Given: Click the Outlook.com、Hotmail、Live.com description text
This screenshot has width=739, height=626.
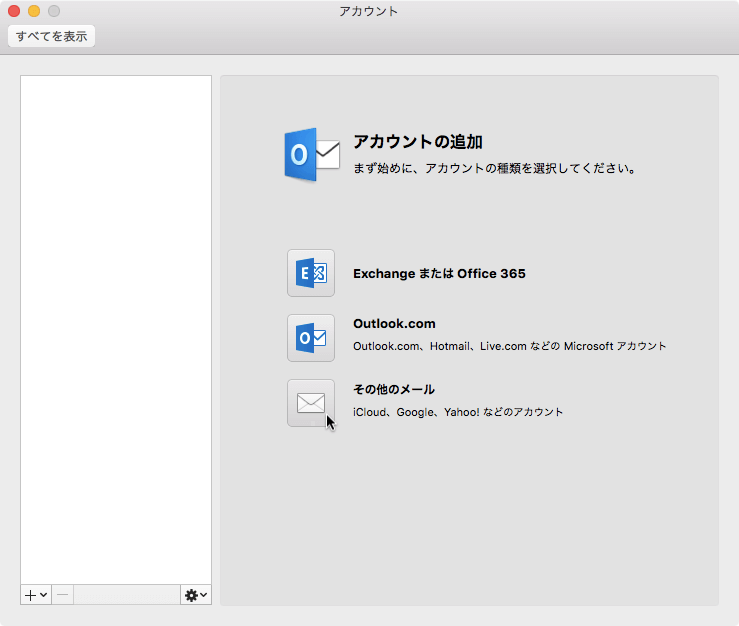Looking at the screenshot, I should (509, 346).
